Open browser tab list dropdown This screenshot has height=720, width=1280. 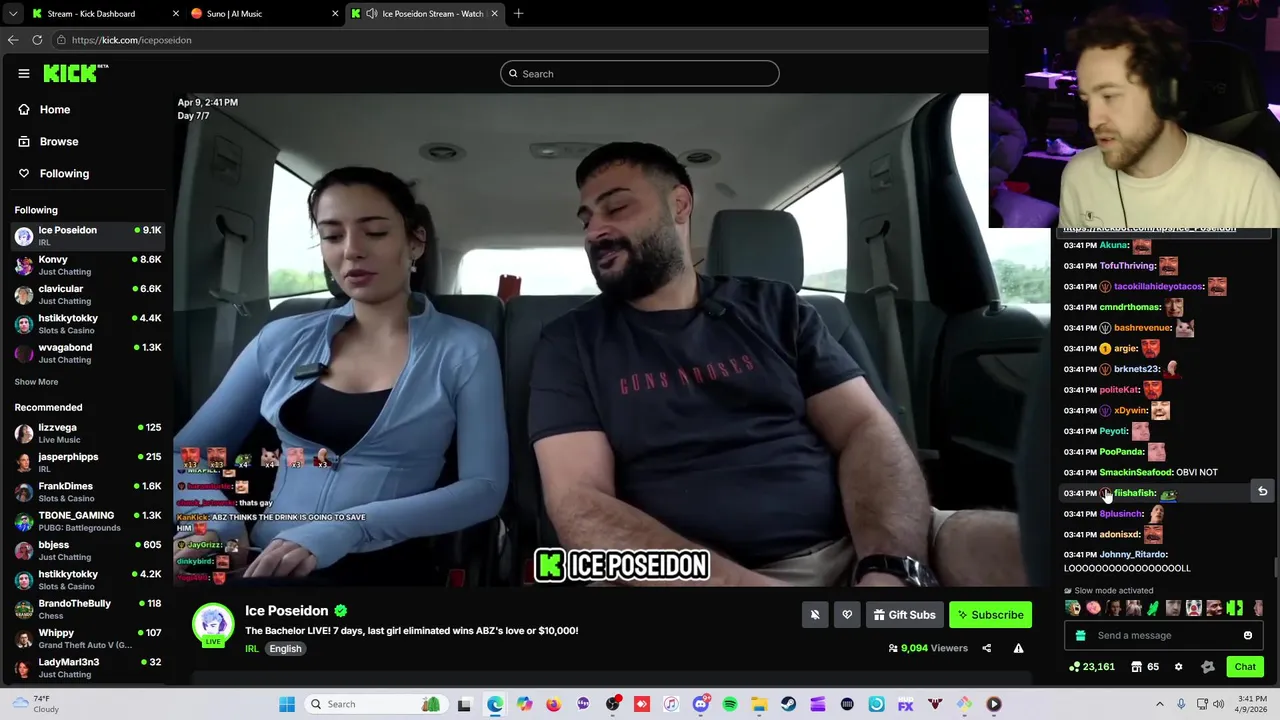[x=12, y=14]
